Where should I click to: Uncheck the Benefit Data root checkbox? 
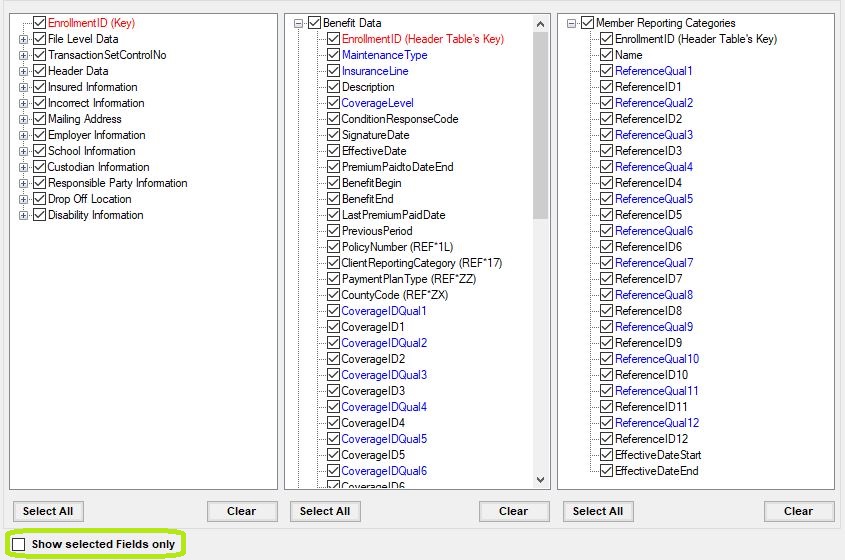click(314, 23)
